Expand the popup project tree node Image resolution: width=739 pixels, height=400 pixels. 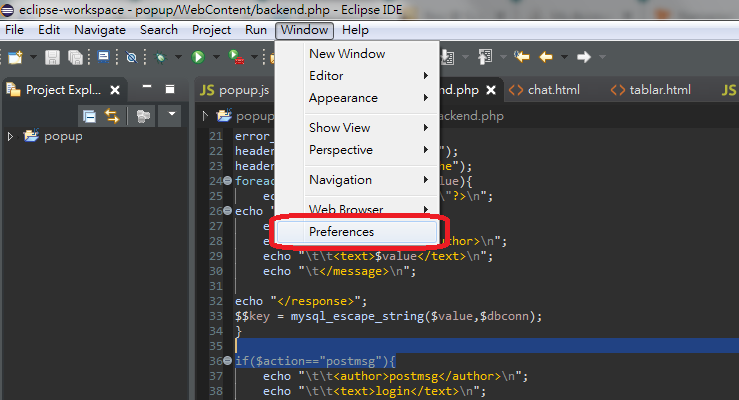pyautogui.click(x=11, y=136)
